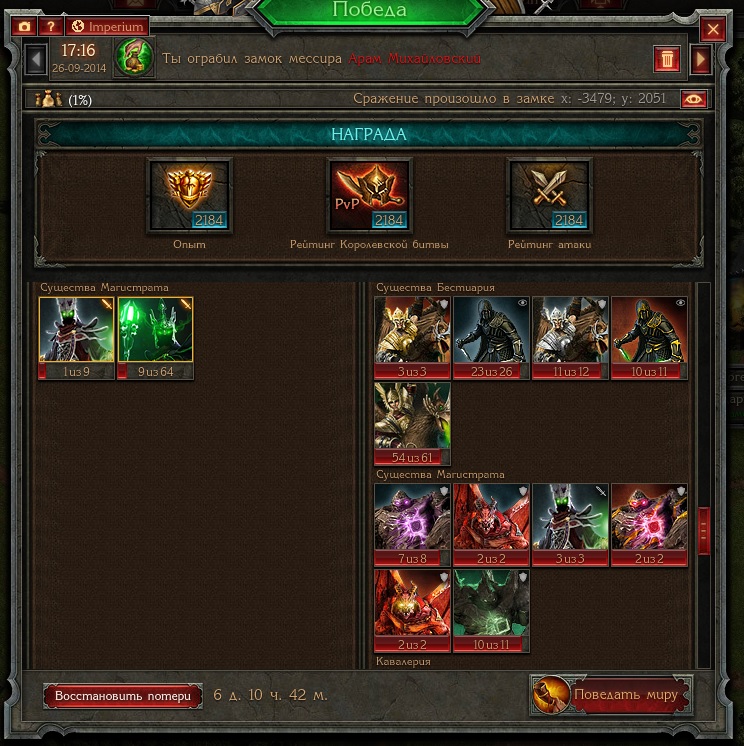Delete this report with the trash icon
This screenshot has height=746, width=744.
[x=667, y=59]
